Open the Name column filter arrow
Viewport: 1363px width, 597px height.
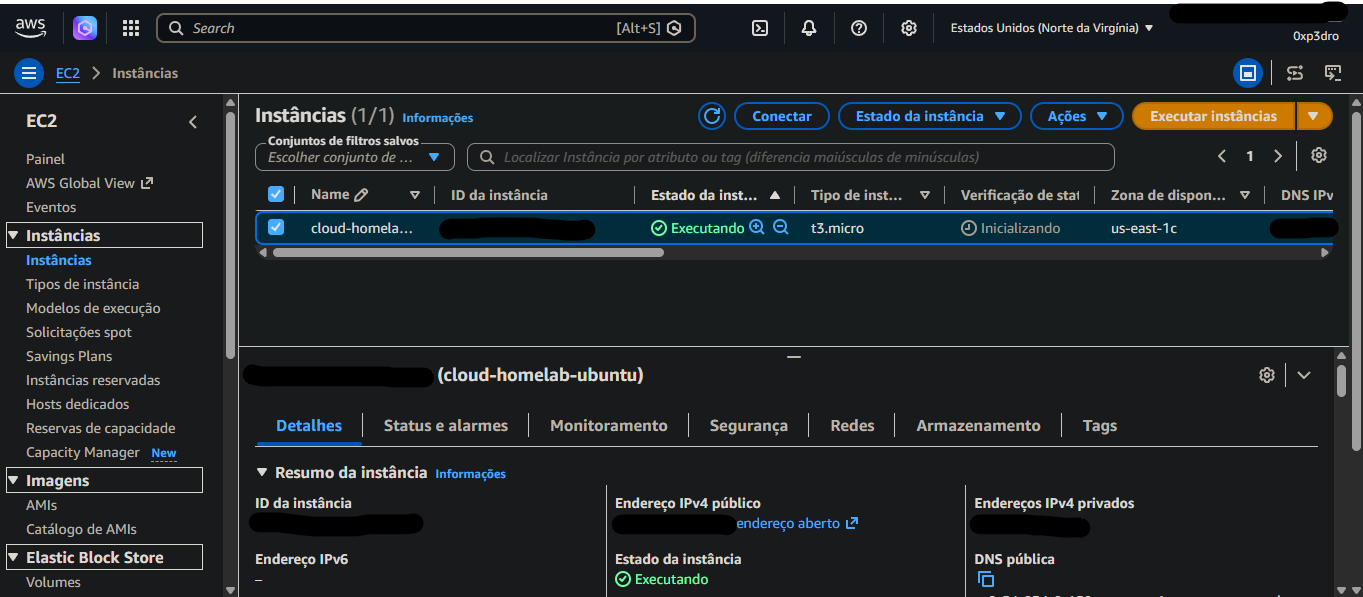415,195
